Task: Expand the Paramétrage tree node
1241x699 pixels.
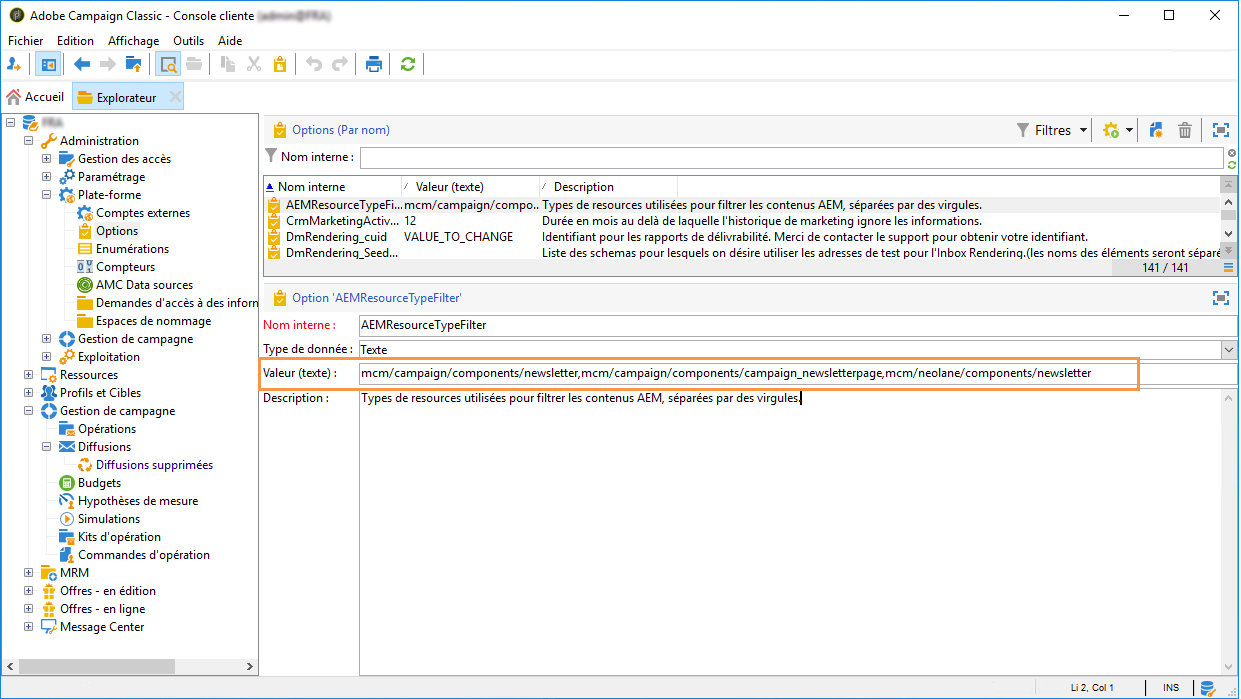Action: [x=47, y=177]
